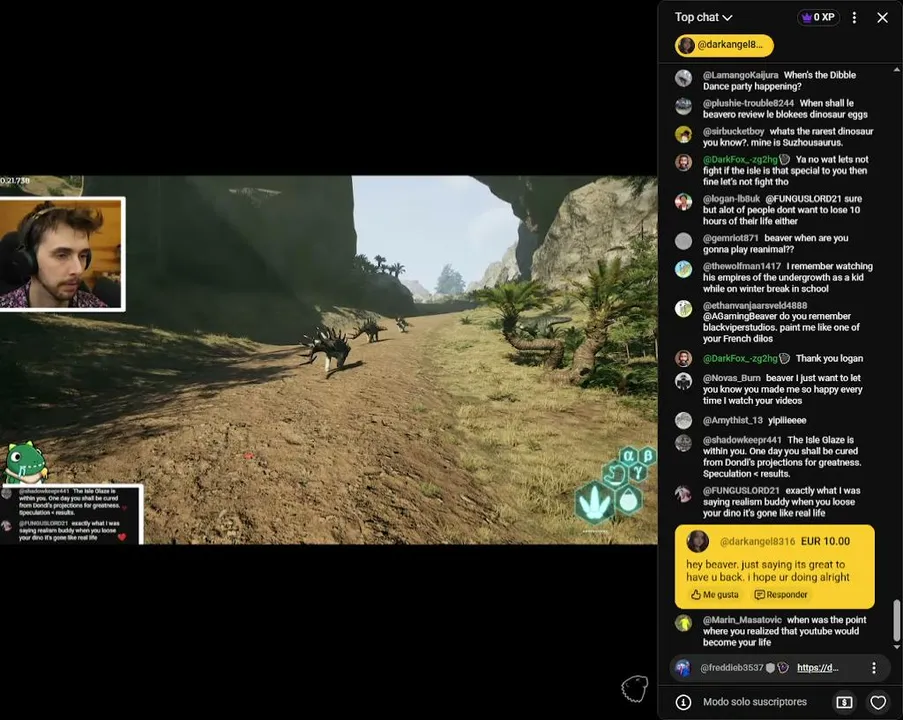Click the streamer webcam overlay
Viewport: 903px width, 720px height.
[x=61, y=254]
